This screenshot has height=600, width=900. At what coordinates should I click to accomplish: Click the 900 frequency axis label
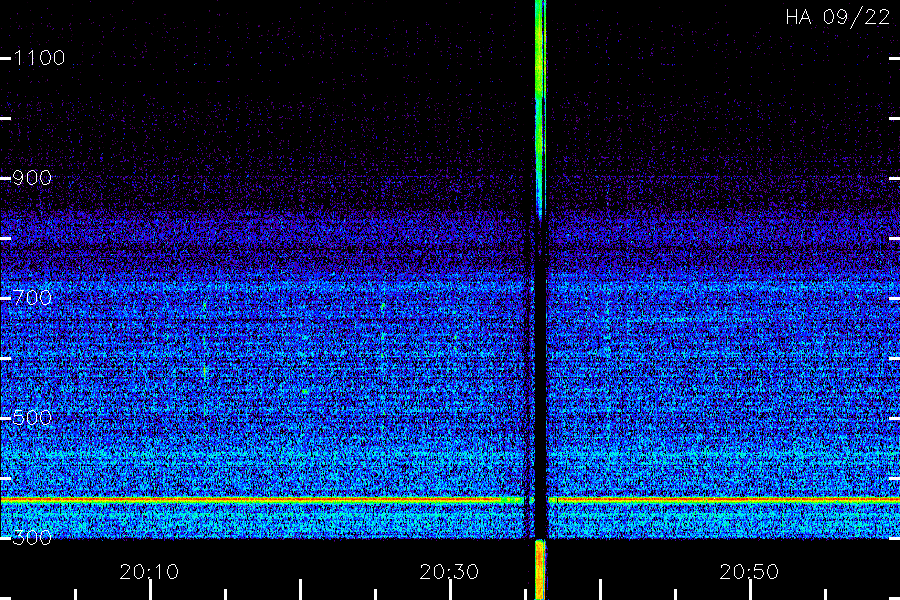tap(32, 178)
